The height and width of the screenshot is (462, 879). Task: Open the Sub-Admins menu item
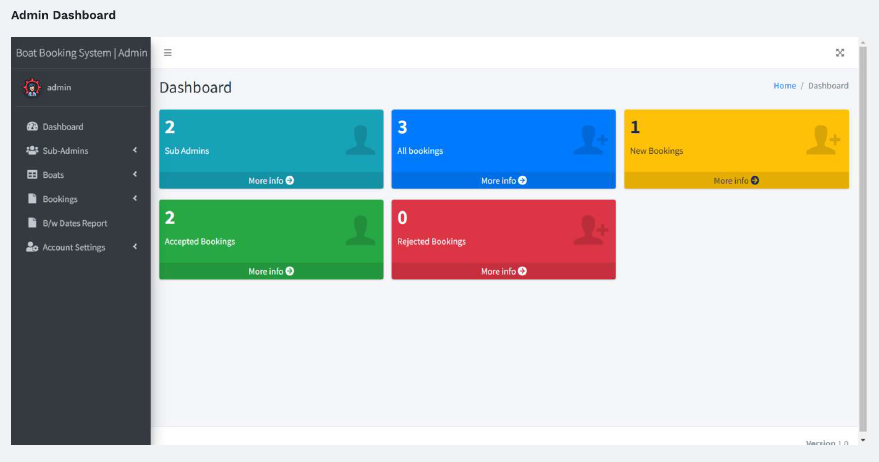click(x=81, y=151)
